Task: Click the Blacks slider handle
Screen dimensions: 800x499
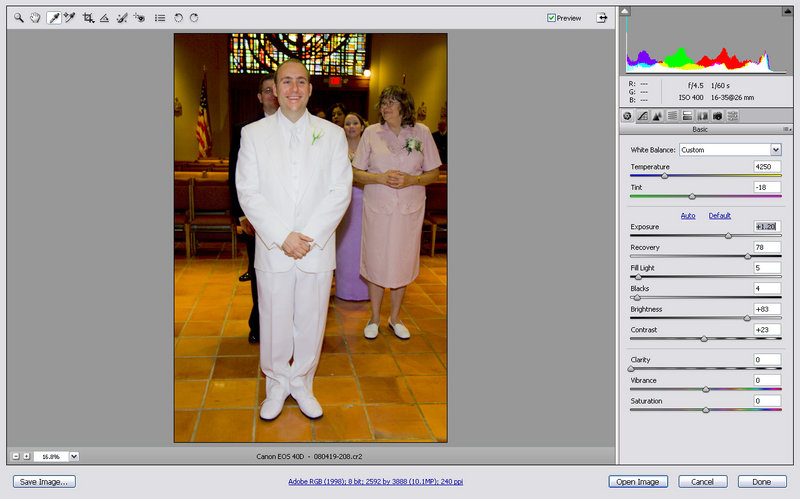Action: 637,297
